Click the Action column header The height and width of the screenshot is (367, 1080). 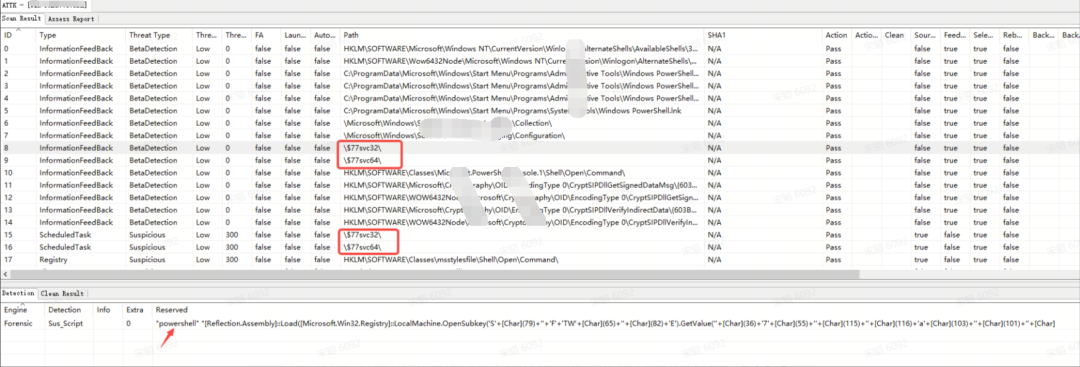point(837,34)
